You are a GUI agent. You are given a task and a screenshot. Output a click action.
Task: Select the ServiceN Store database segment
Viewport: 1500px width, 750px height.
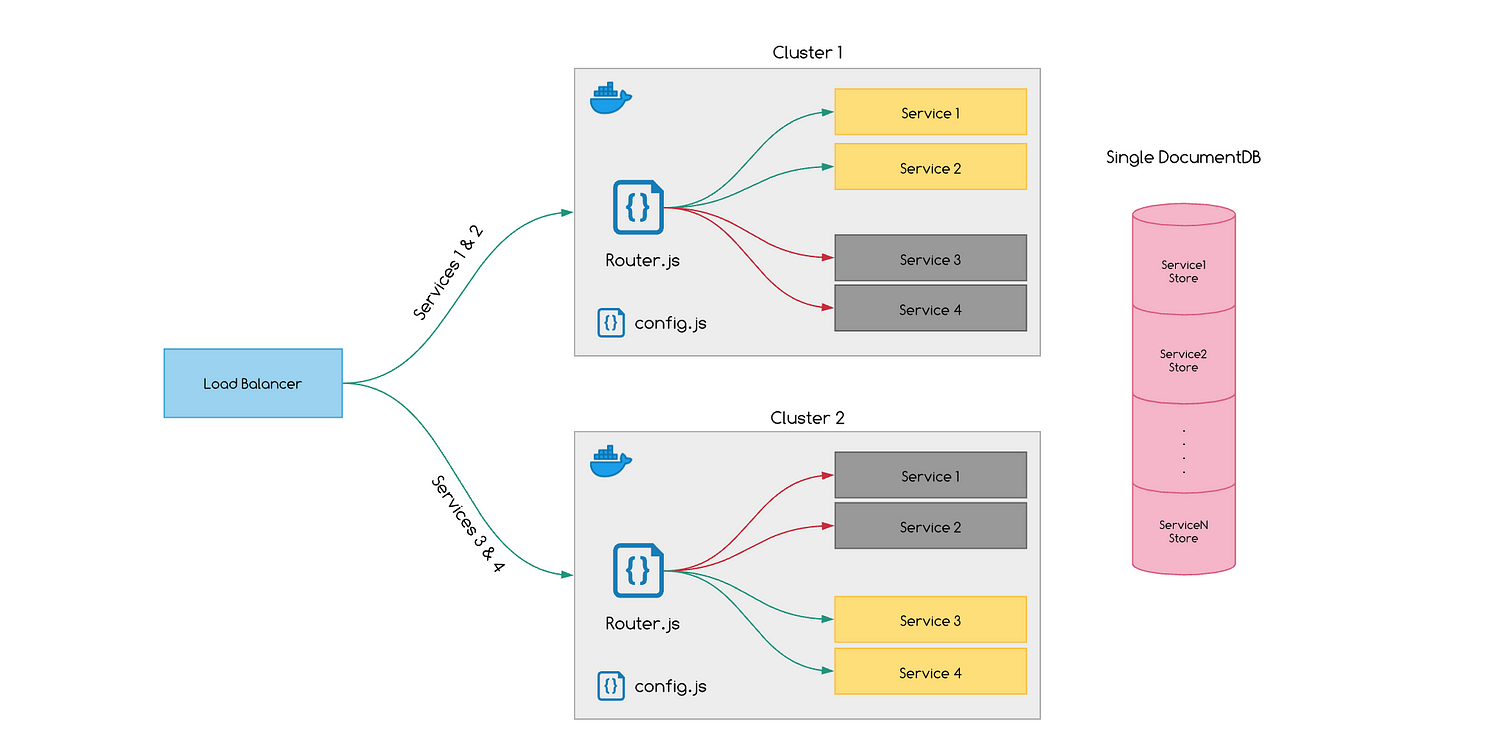pos(1184,530)
